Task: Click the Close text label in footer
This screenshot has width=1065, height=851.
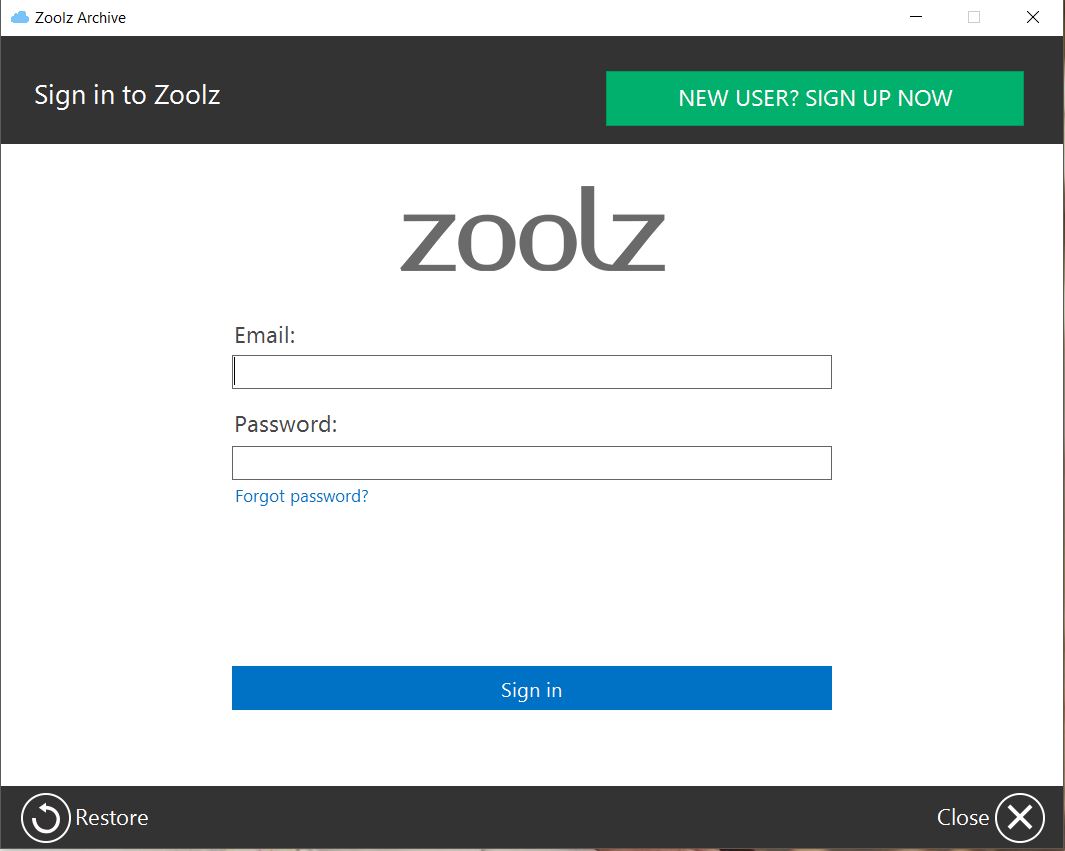Action: 962,818
